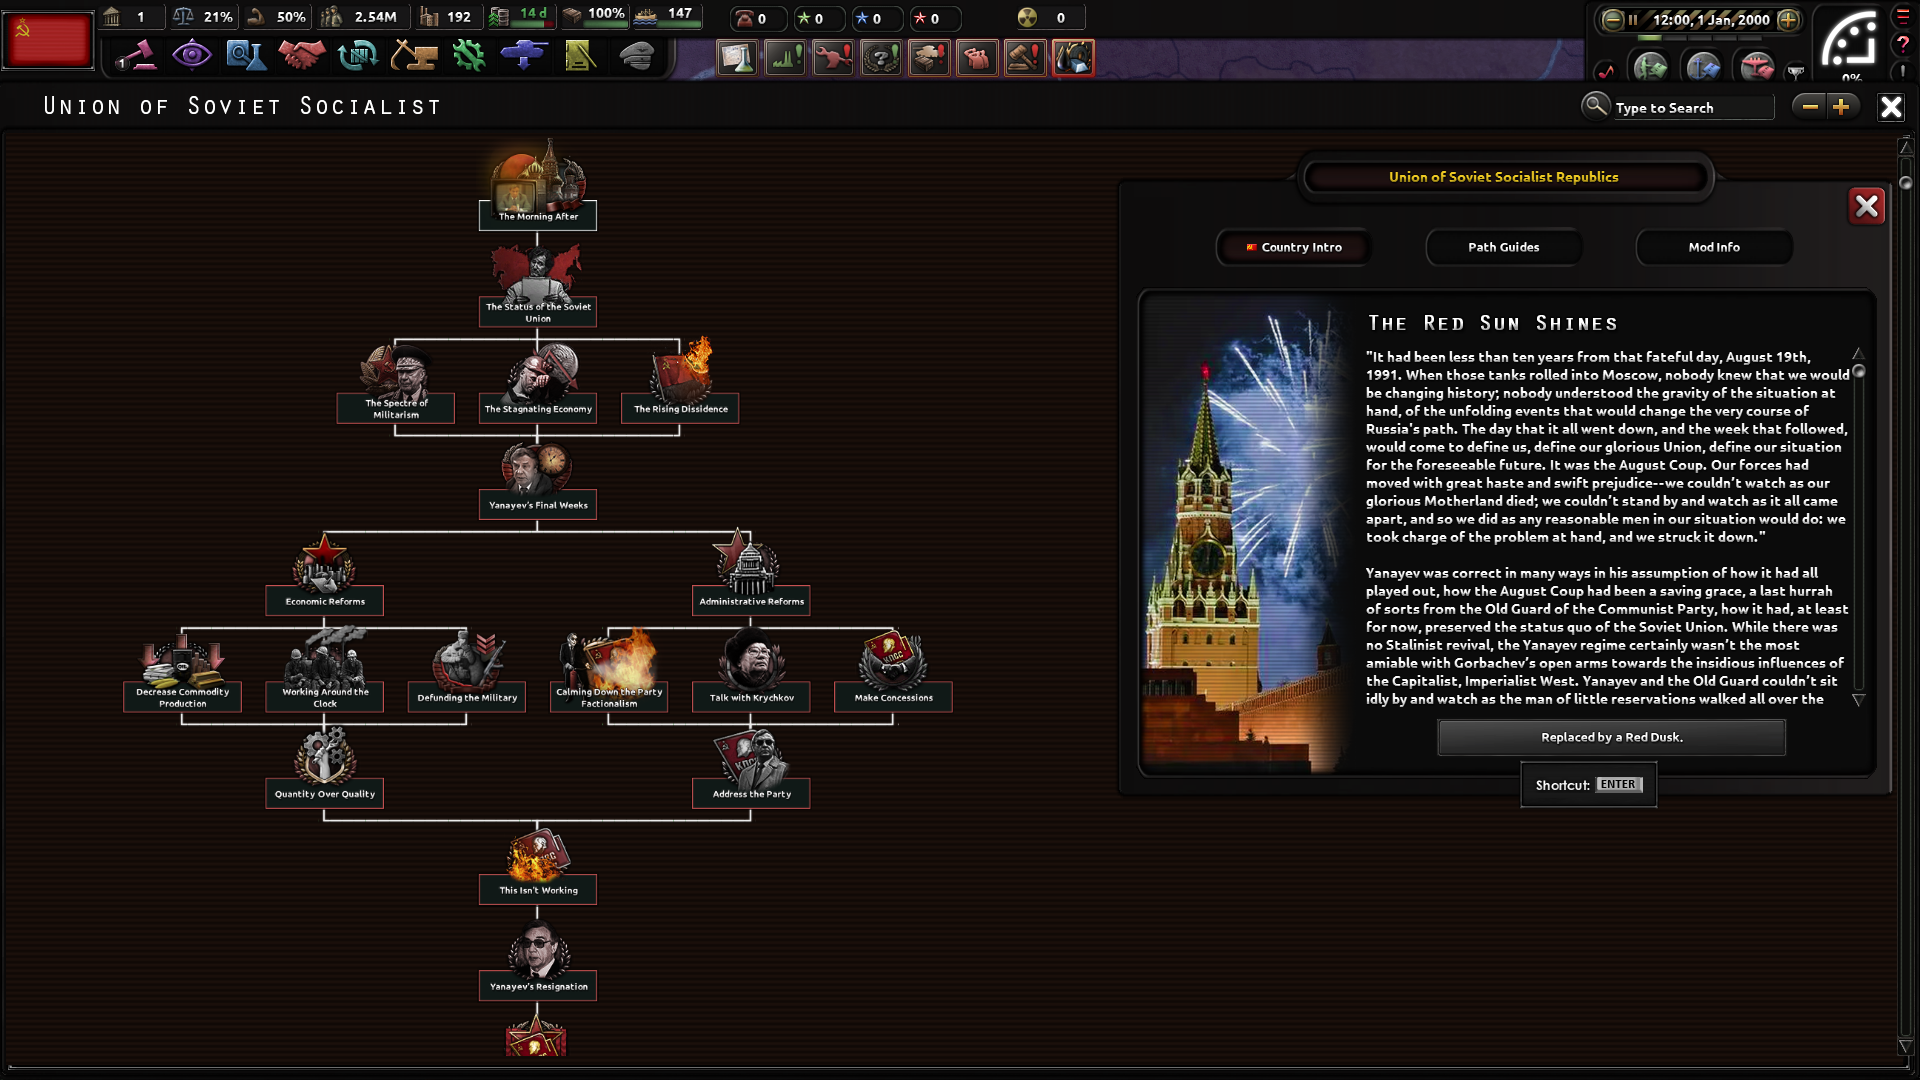Open the Mod Info tab
This screenshot has height=1080, width=1920.
(x=1713, y=247)
